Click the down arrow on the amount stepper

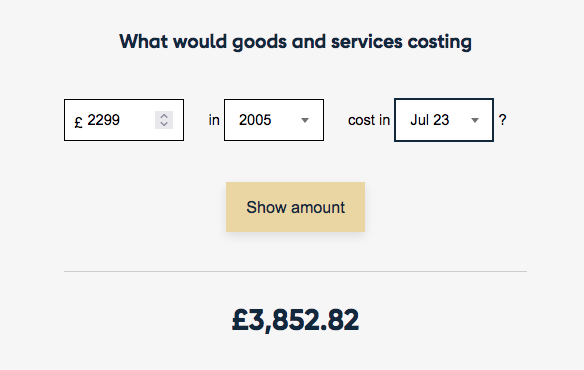[x=164, y=124]
